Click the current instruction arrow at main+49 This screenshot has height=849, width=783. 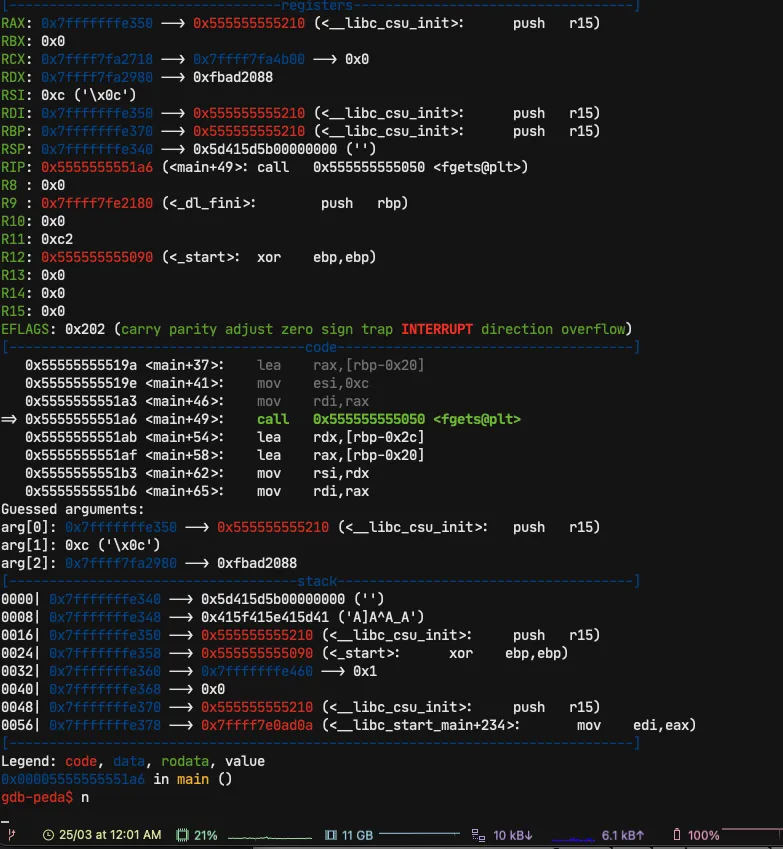click(10, 419)
